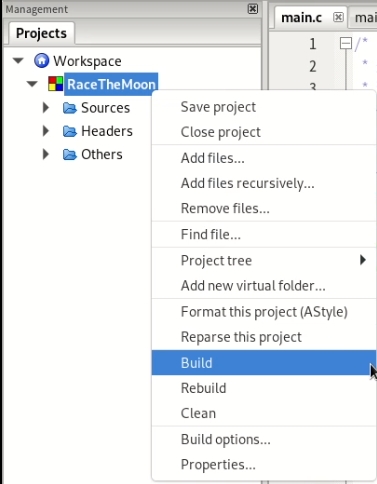Close the Management panel
377x484 pixels.
coord(253,9)
